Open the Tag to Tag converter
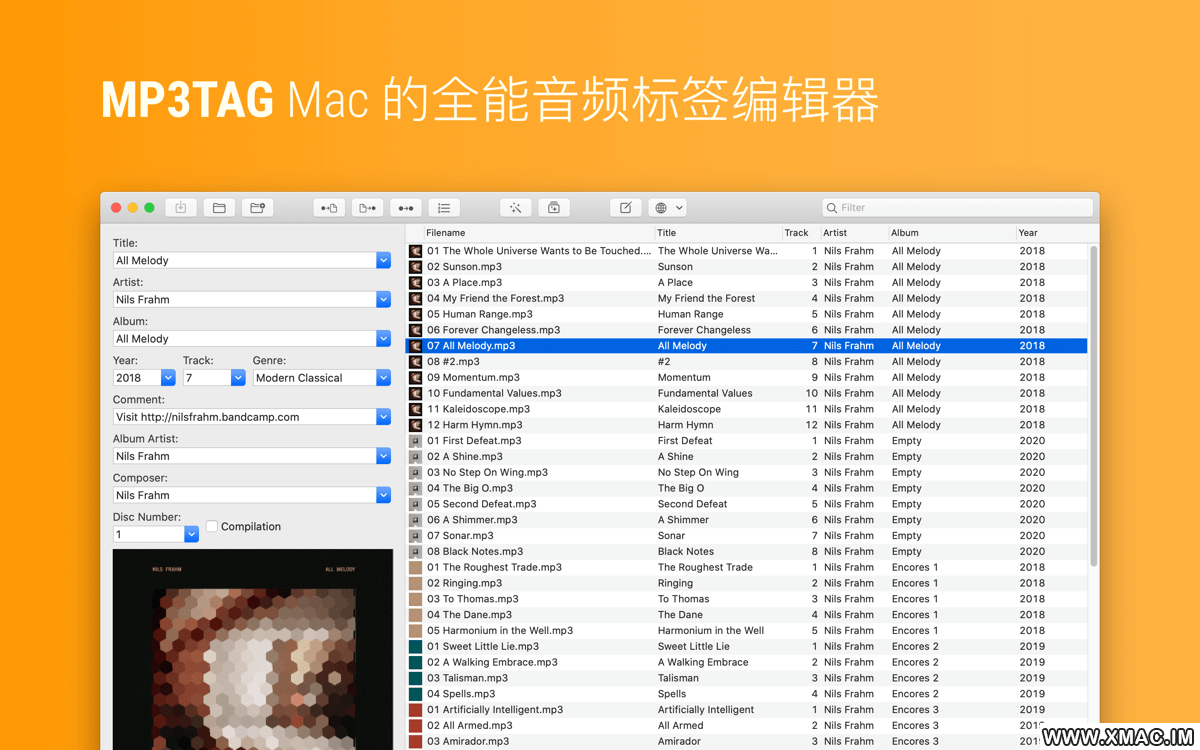1200x750 pixels. [405, 208]
